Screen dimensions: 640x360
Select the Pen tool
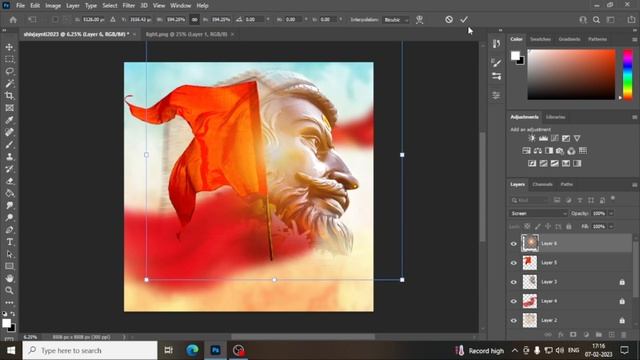tap(9, 230)
